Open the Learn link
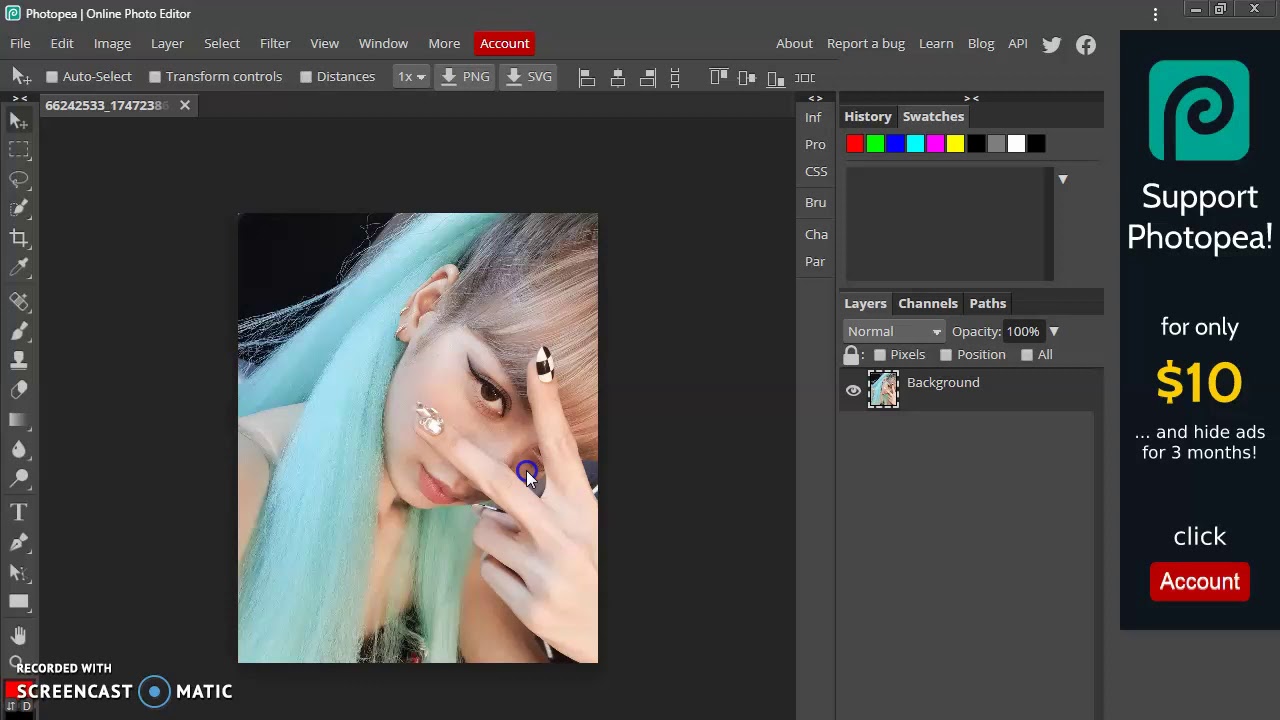The height and width of the screenshot is (720, 1280). 936,44
